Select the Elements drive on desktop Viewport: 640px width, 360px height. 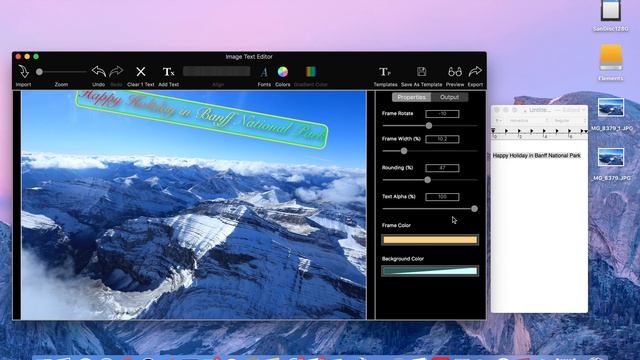[x=611, y=58]
